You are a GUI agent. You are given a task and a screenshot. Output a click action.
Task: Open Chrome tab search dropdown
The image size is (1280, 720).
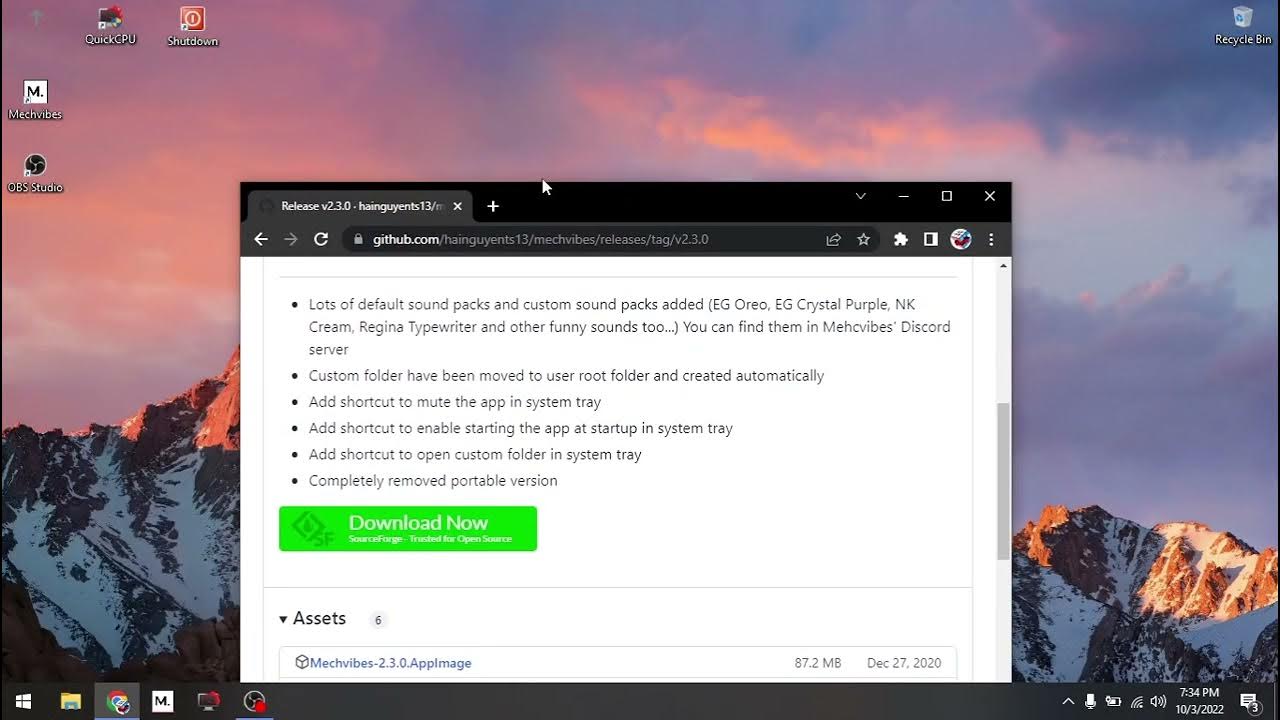click(860, 196)
